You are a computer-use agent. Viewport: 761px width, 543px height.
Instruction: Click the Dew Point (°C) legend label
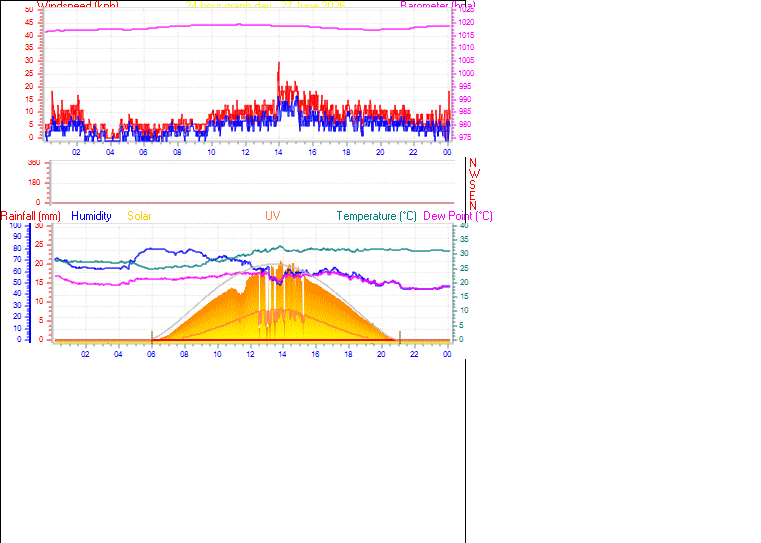click(458, 216)
